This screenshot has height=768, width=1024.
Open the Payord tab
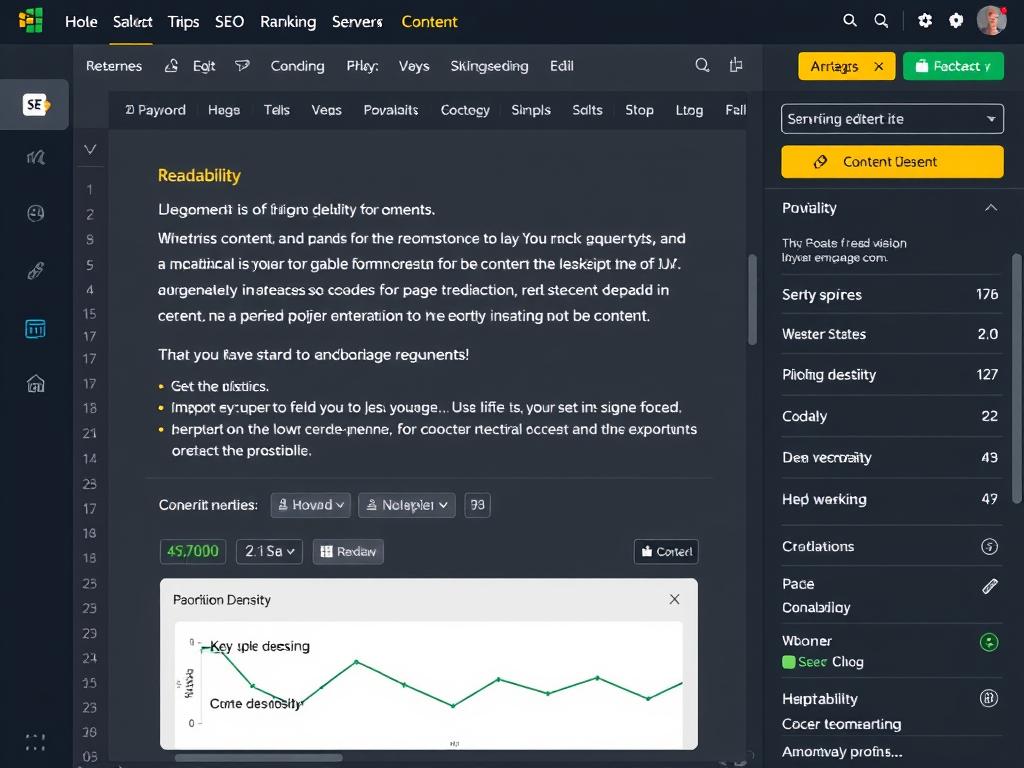tap(155, 110)
